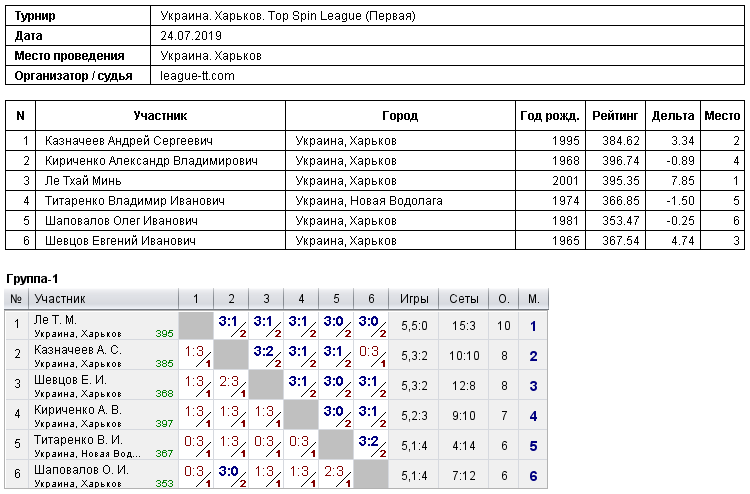Click the organizer value league-tt.com
The width and height of the screenshot is (750, 494).
[x=197, y=76]
